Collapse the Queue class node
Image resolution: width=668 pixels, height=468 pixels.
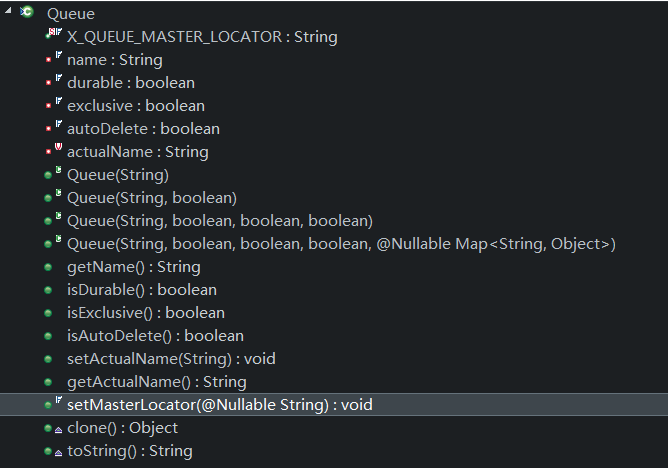[8, 13]
